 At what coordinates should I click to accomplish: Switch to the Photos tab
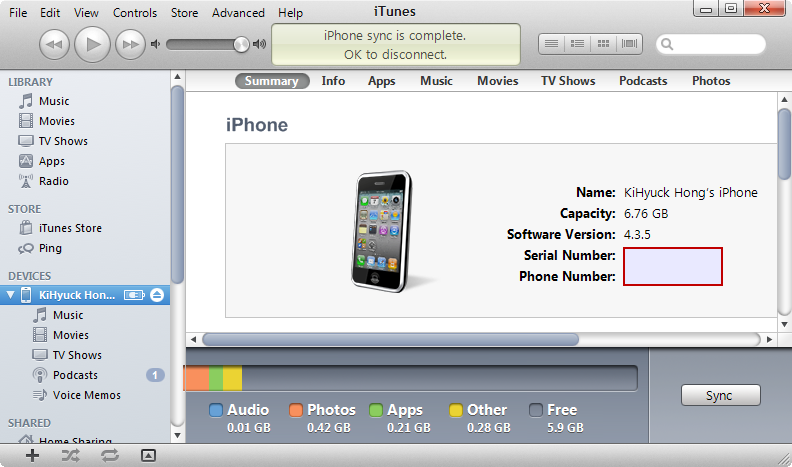[x=711, y=81]
